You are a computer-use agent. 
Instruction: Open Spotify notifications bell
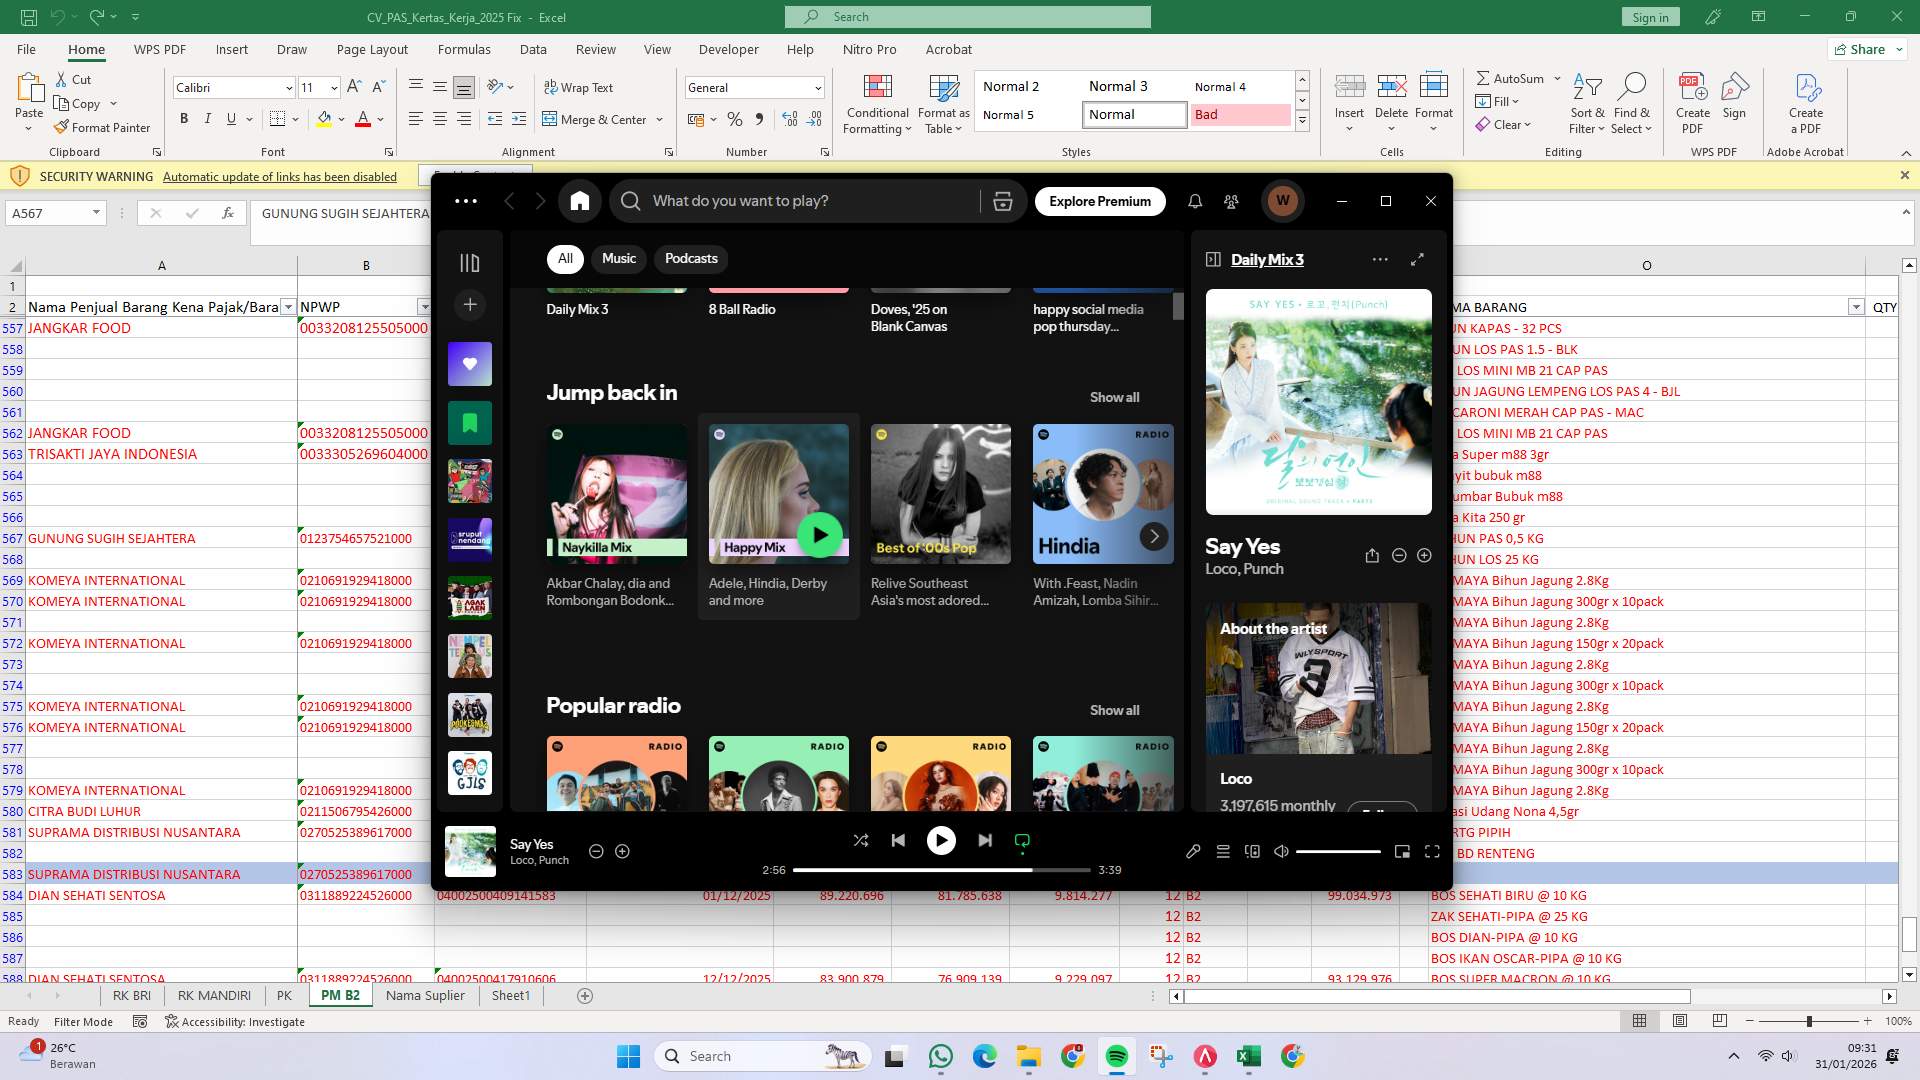[x=1195, y=201]
